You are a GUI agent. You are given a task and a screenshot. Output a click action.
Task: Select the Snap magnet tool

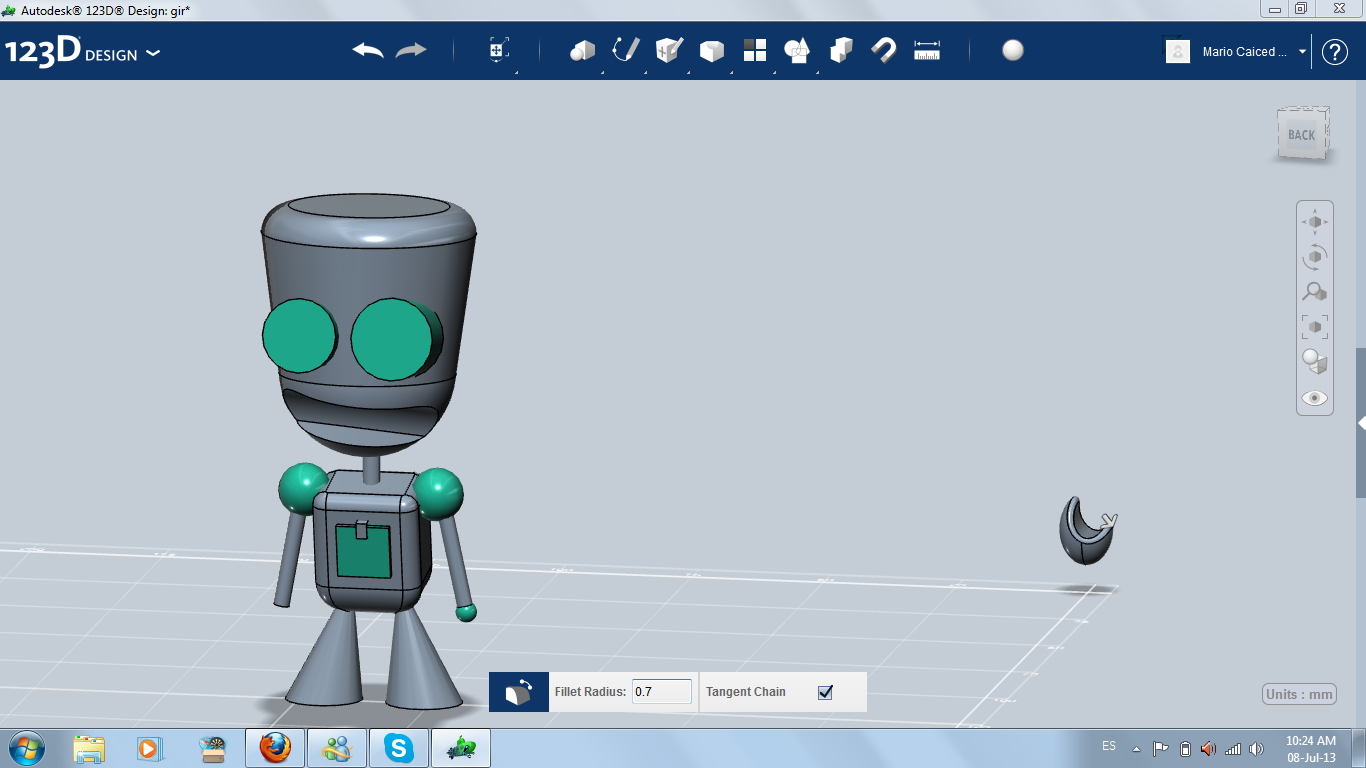click(x=884, y=50)
